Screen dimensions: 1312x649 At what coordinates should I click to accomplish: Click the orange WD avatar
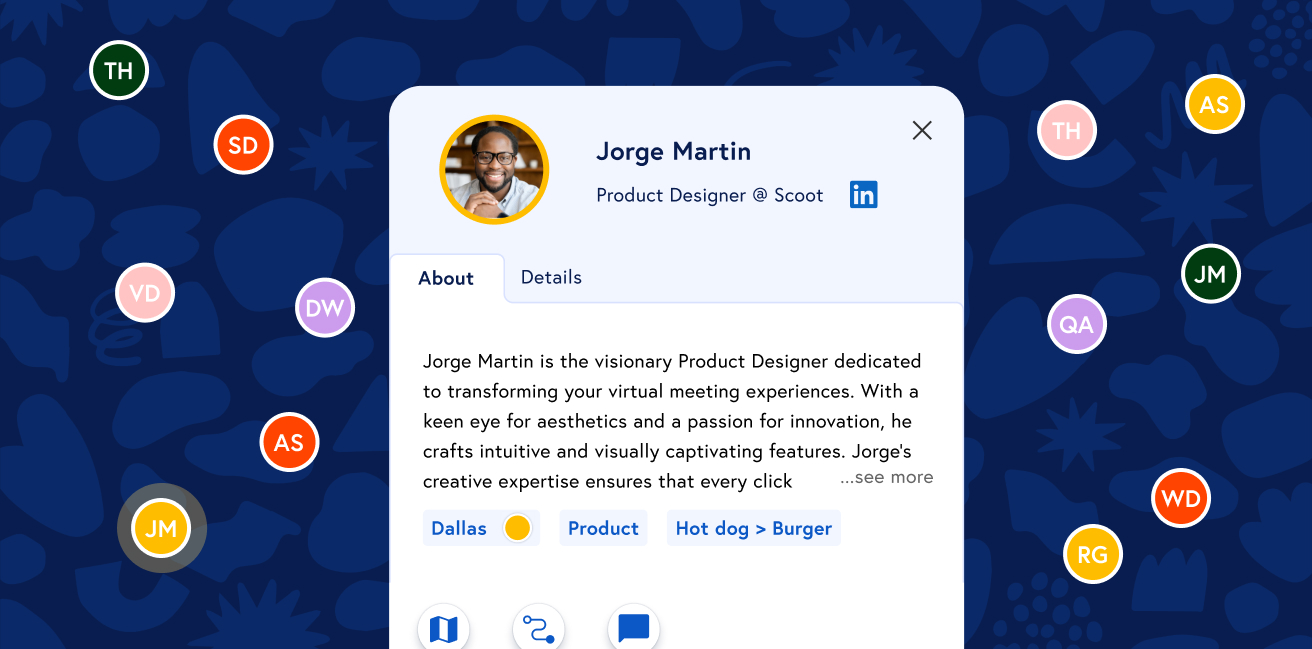[1181, 498]
